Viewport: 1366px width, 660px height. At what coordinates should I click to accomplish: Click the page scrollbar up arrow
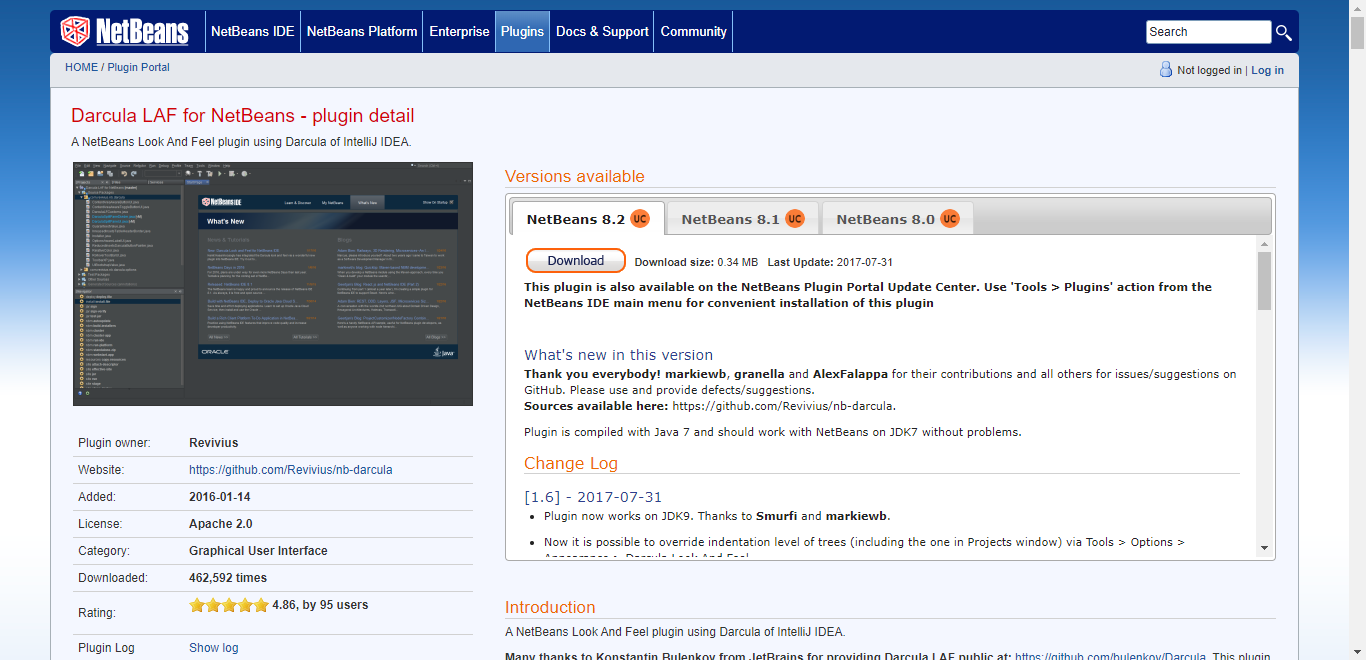1357,8
